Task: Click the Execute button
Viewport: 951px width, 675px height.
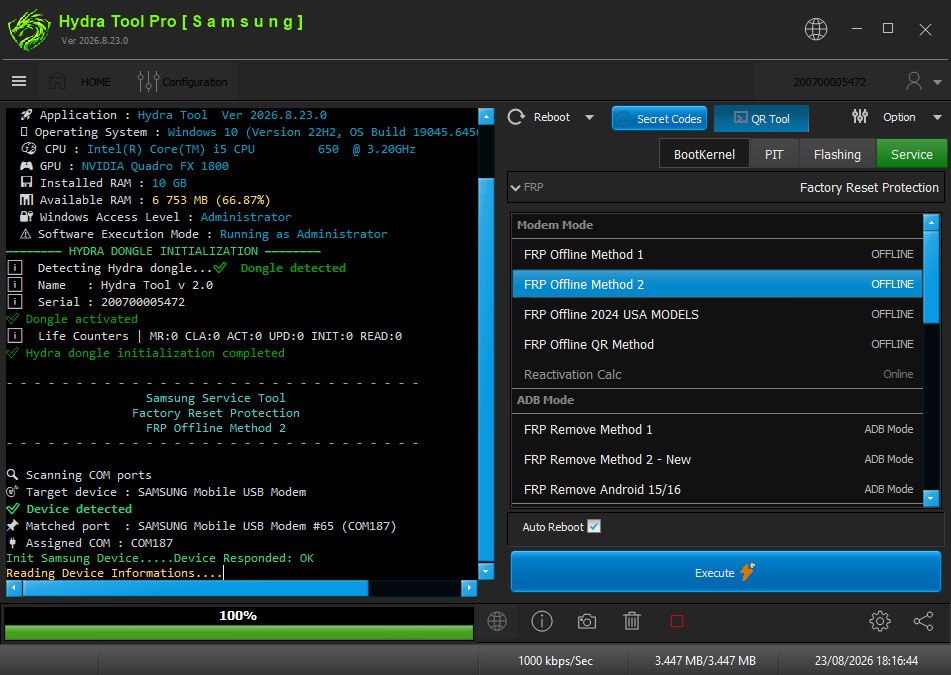Action: pyautogui.click(x=725, y=571)
